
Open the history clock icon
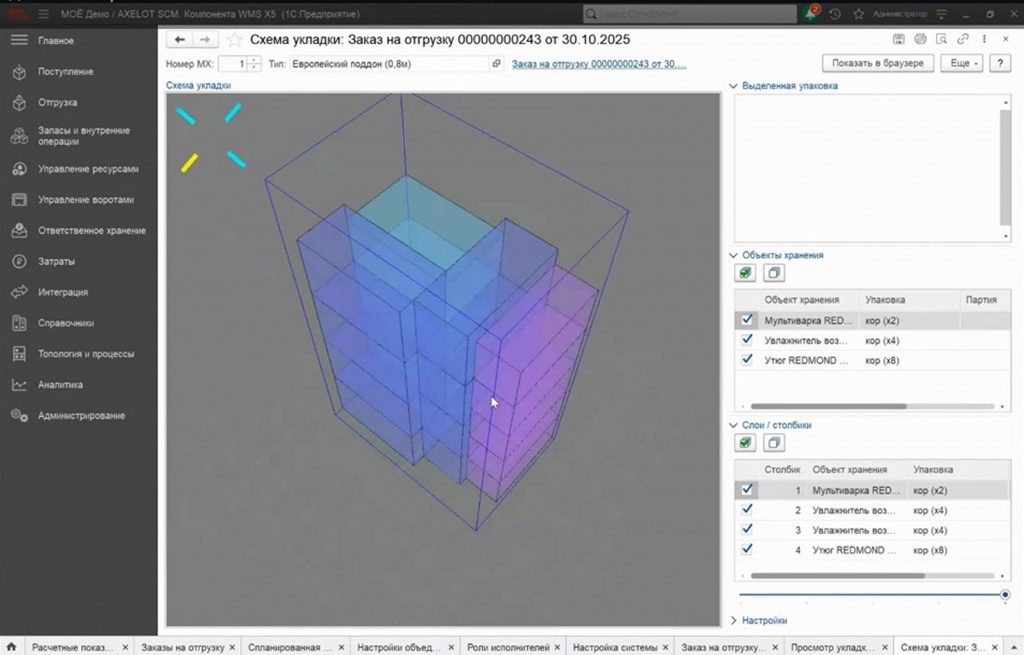point(835,14)
